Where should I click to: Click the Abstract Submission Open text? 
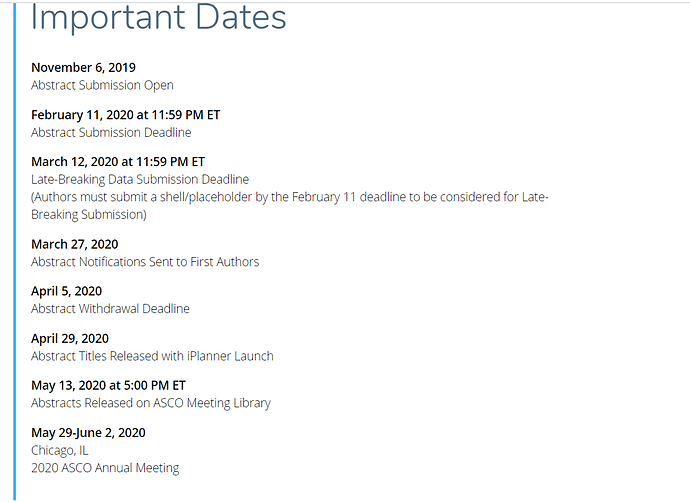102,85
